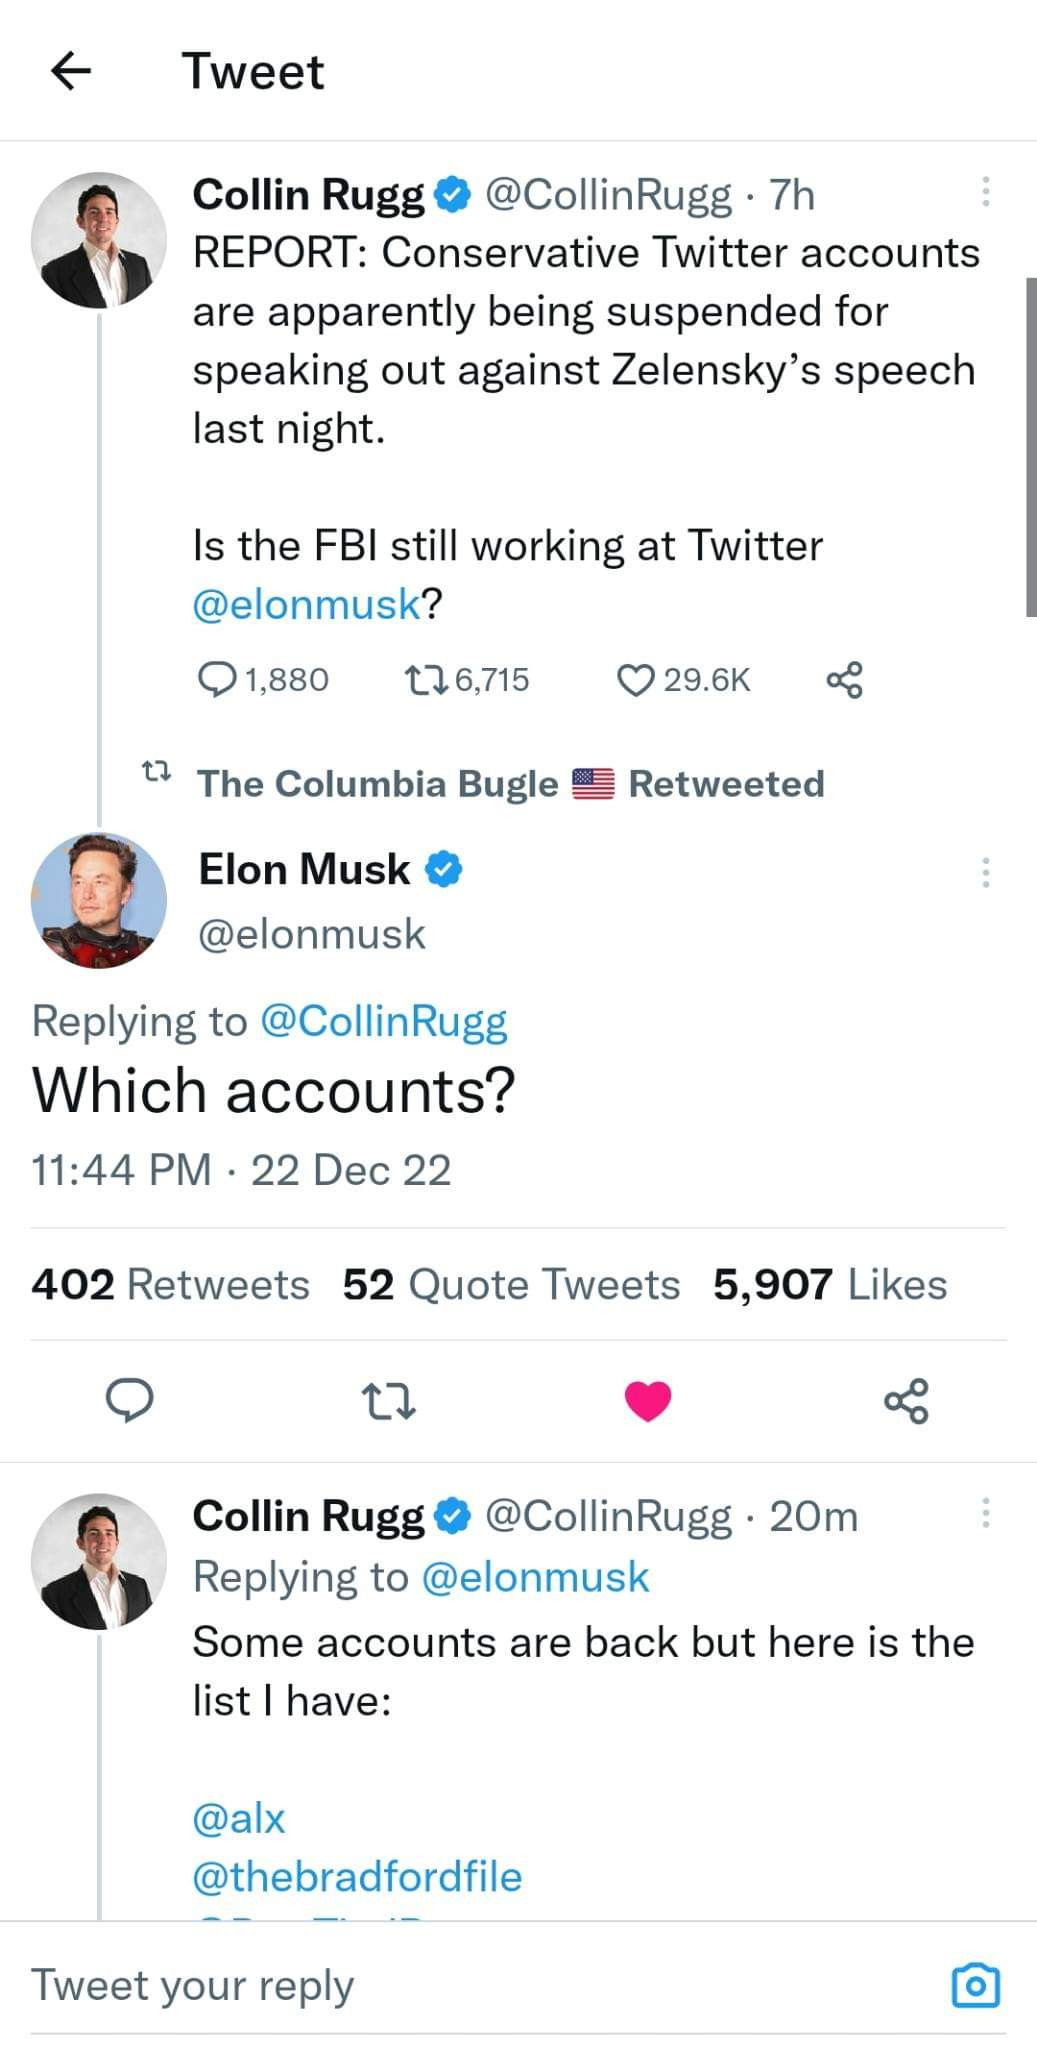View the 5,907 Likes list

[x=829, y=1284]
